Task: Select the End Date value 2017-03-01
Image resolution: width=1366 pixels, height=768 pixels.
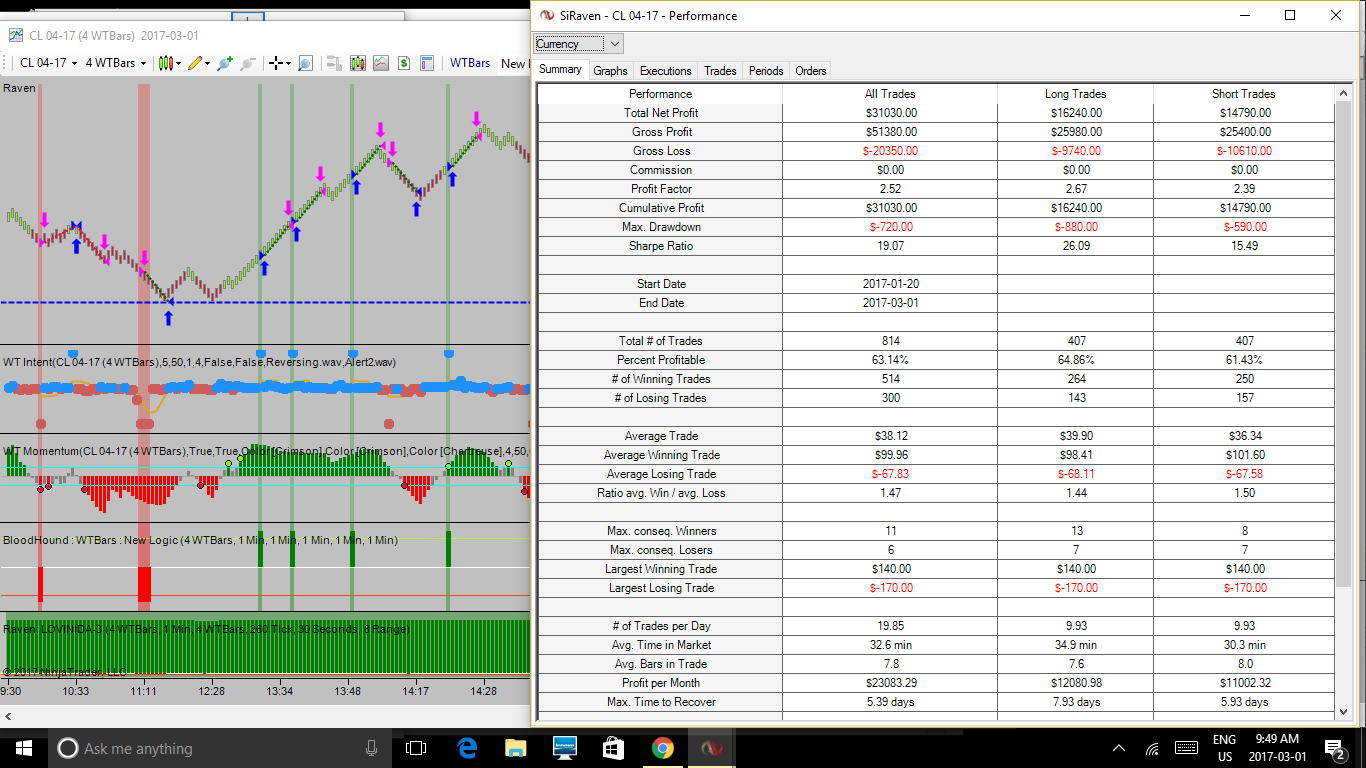Action: [x=890, y=303]
